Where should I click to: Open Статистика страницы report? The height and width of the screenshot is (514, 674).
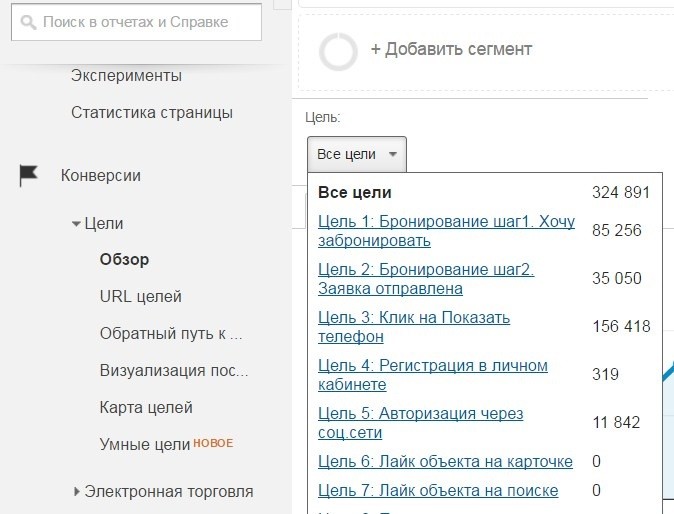[x=152, y=113]
